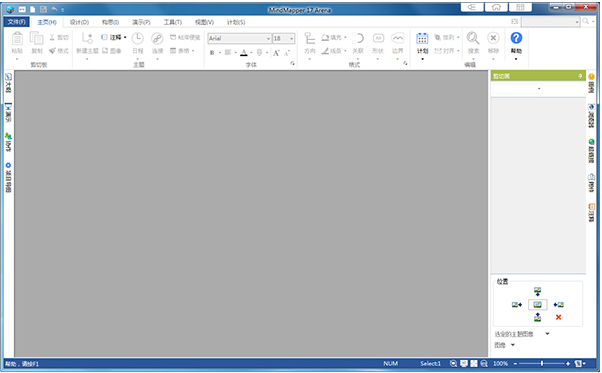Switch to the View (视图) ribbon tab
This screenshot has width=602, height=373.
[x=204, y=22]
